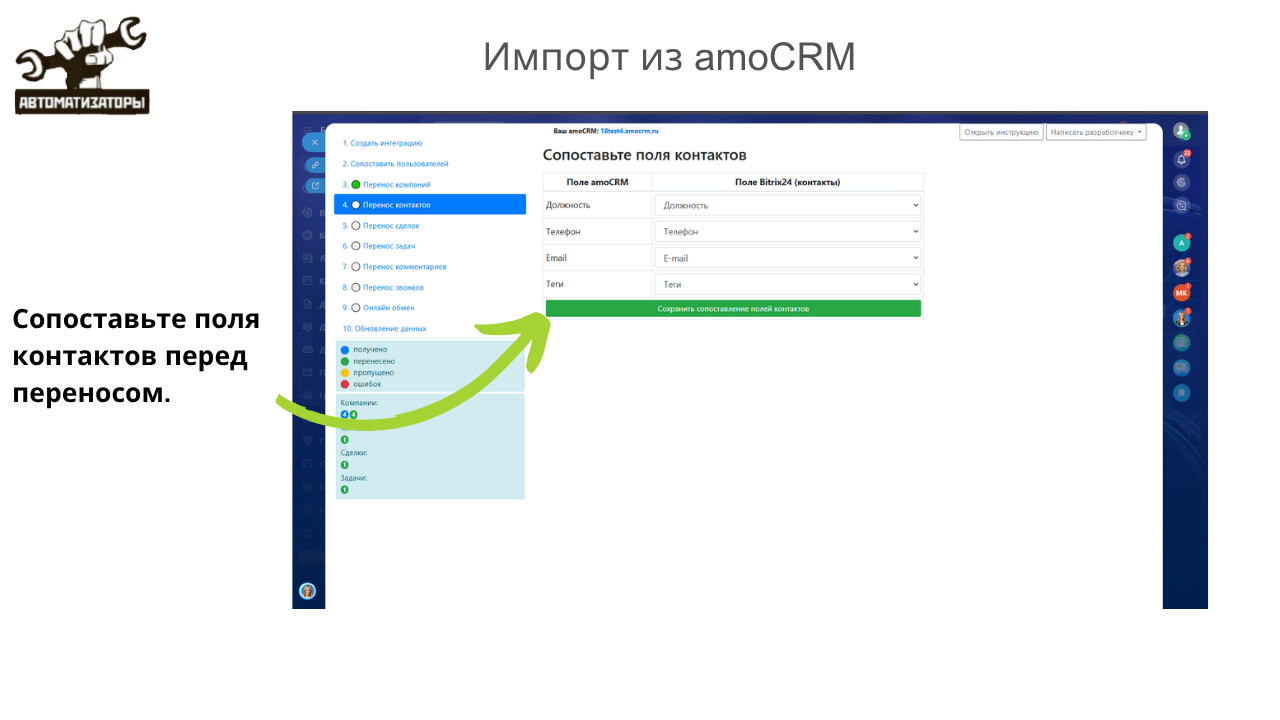1280x720 pixels.
Task: Go to step "3. Перенос компаний"
Action: 386,184
